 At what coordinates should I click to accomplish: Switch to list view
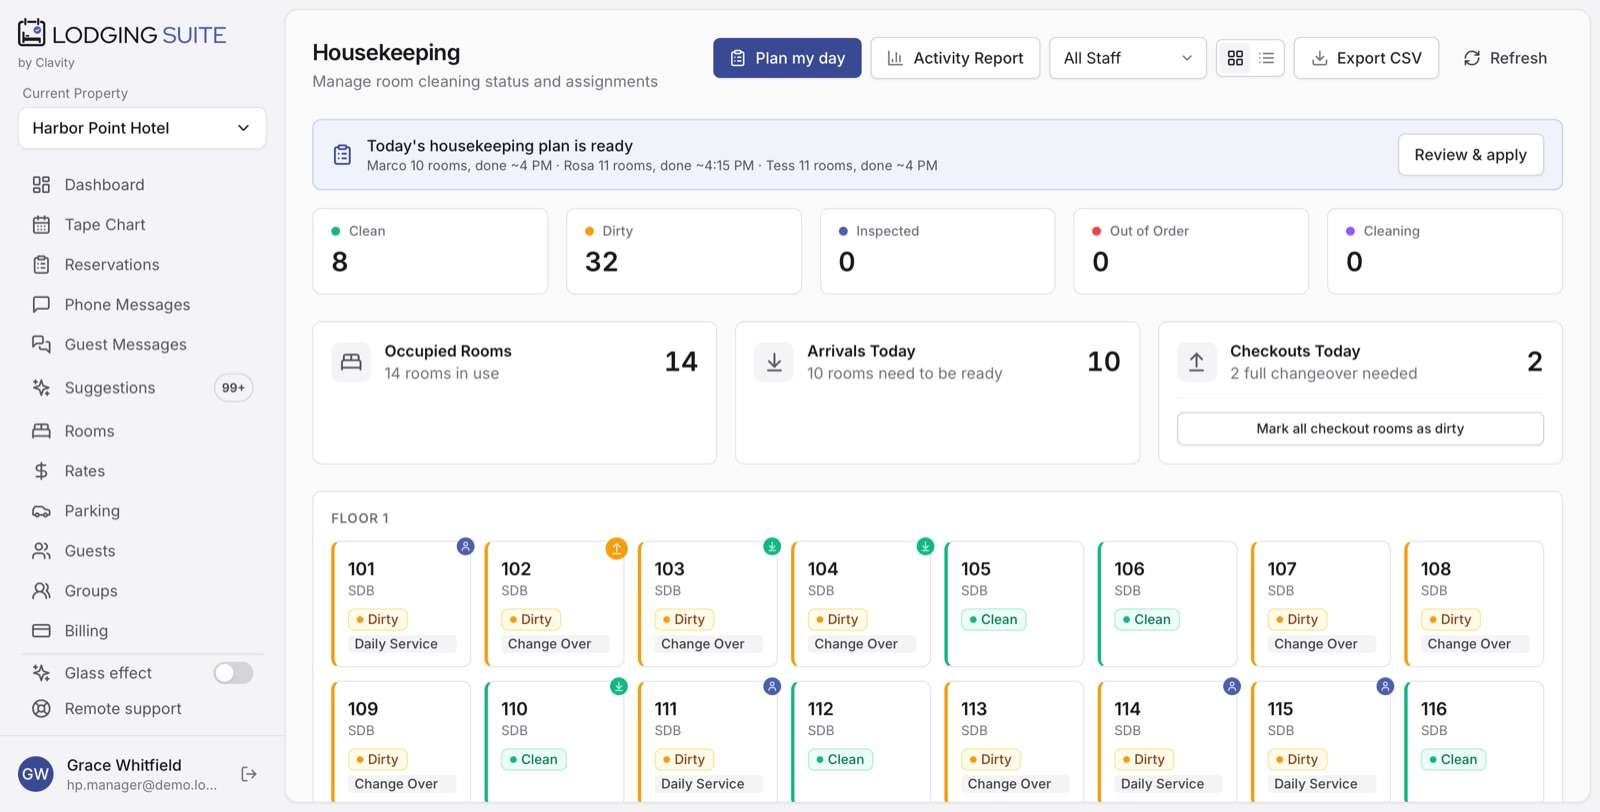pyautogui.click(x=1266, y=58)
